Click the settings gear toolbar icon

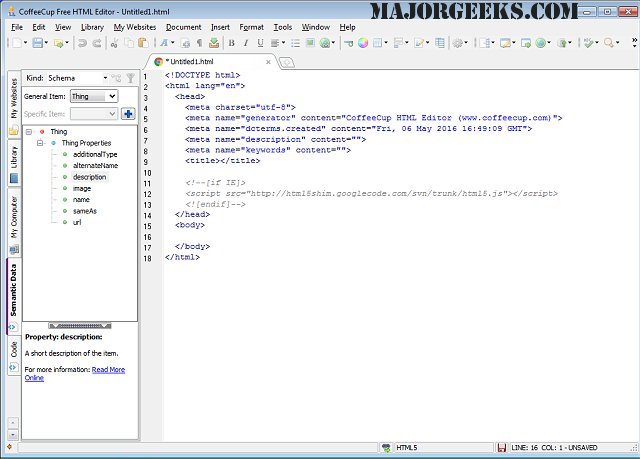[x=458, y=43]
